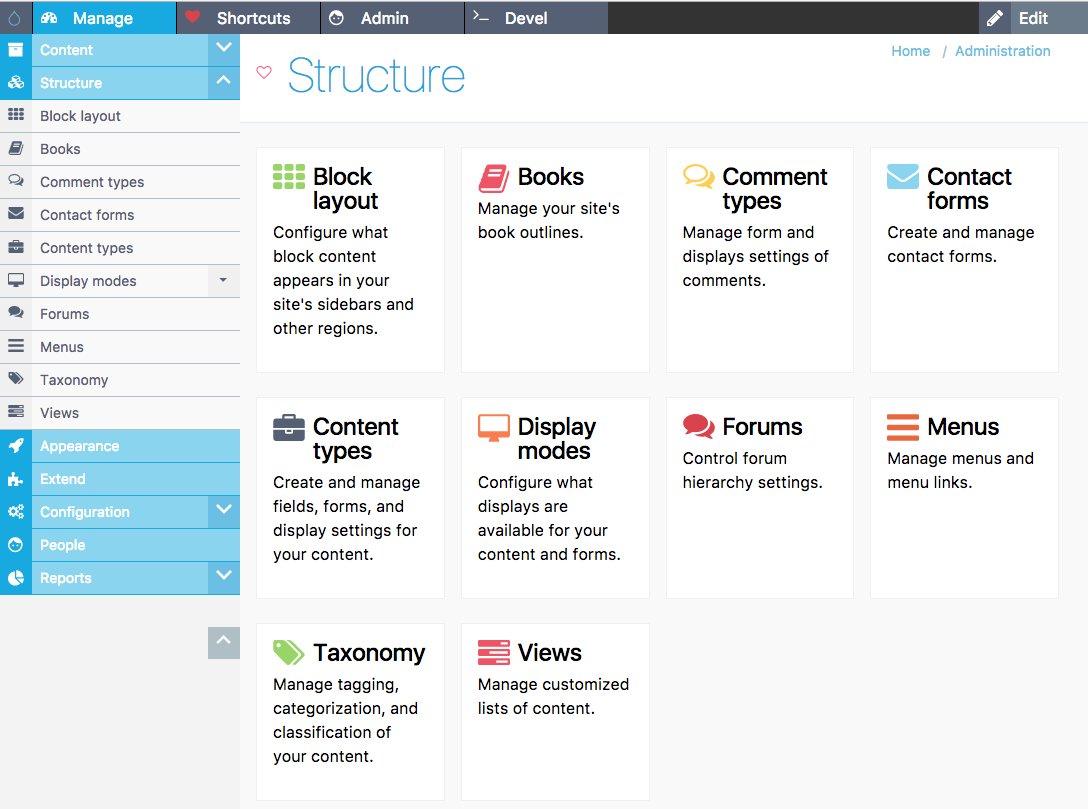
Task: Toggle the heart favorite next to Structure heading
Action: tap(263, 73)
